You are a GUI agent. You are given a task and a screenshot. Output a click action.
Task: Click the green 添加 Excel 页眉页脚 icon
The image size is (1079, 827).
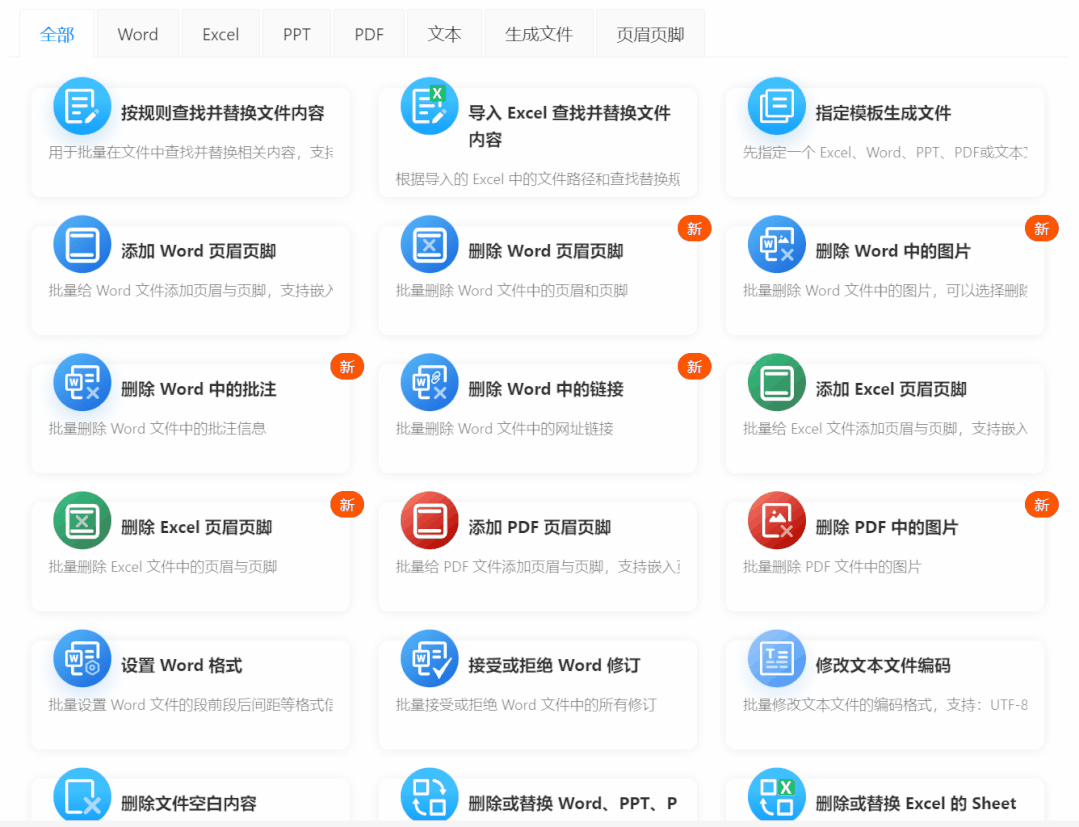coord(776,382)
